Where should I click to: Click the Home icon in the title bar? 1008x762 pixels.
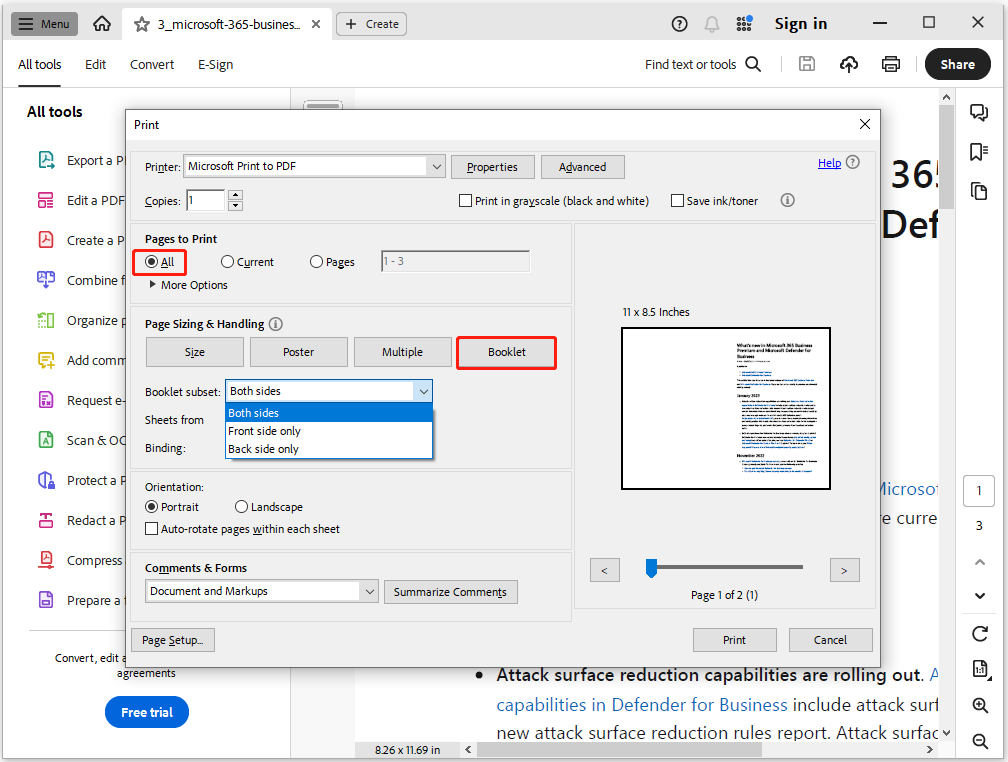pyautogui.click(x=102, y=24)
